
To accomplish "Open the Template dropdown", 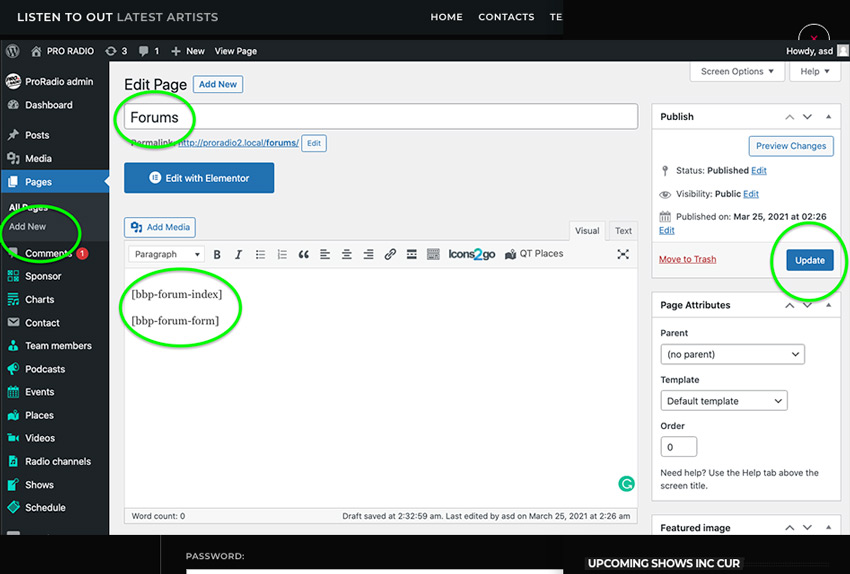I will 724,401.
